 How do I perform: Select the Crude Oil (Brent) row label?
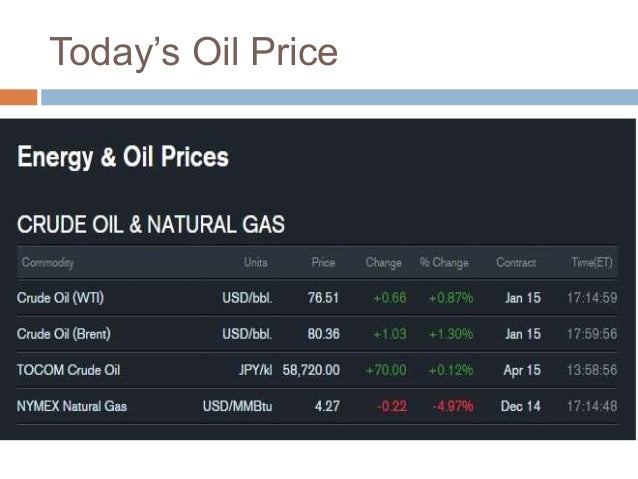[63, 334]
